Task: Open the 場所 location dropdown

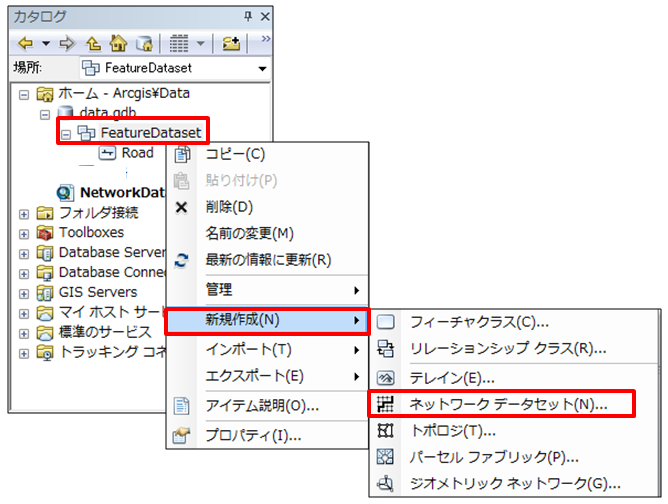Action: point(262,69)
